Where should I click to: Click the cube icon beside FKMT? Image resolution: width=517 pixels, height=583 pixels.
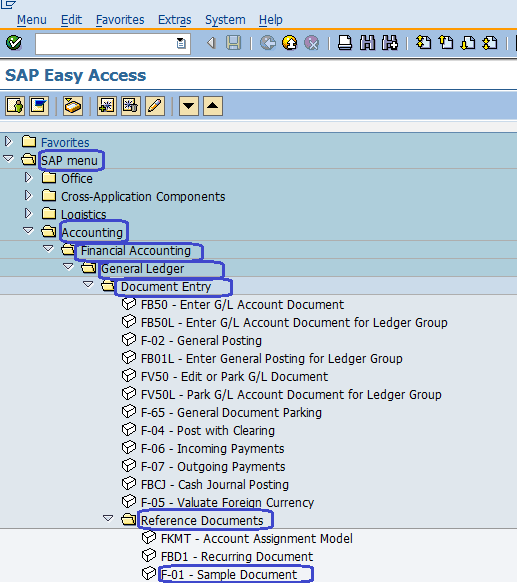point(149,538)
